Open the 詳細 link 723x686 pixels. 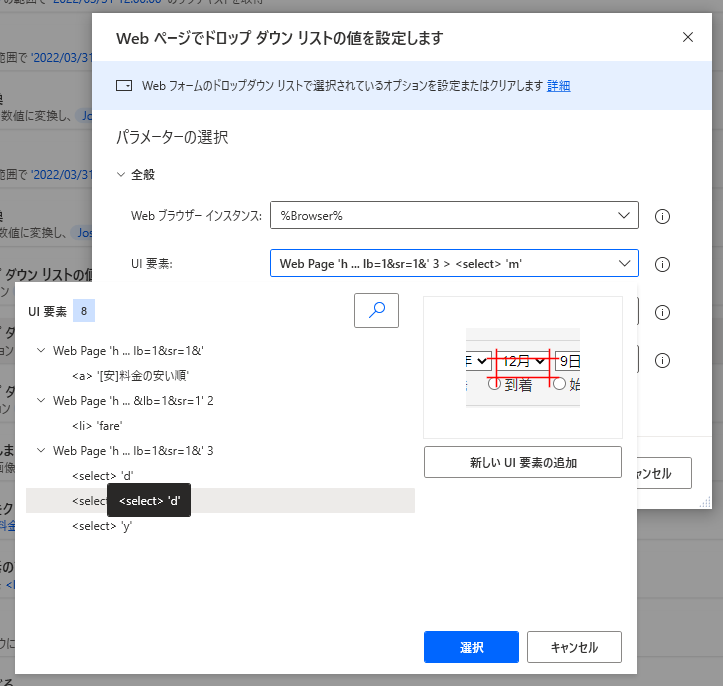558,86
